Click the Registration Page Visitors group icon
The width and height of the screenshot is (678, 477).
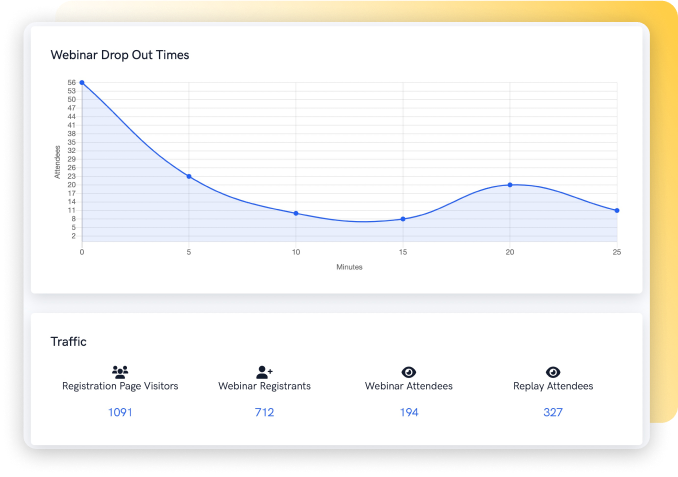click(x=120, y=371)
